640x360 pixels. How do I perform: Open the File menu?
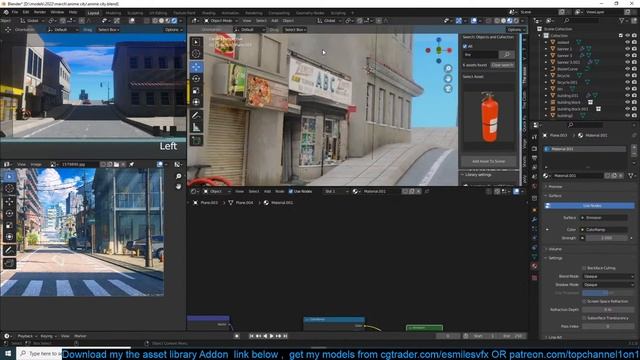click(15, 12)
